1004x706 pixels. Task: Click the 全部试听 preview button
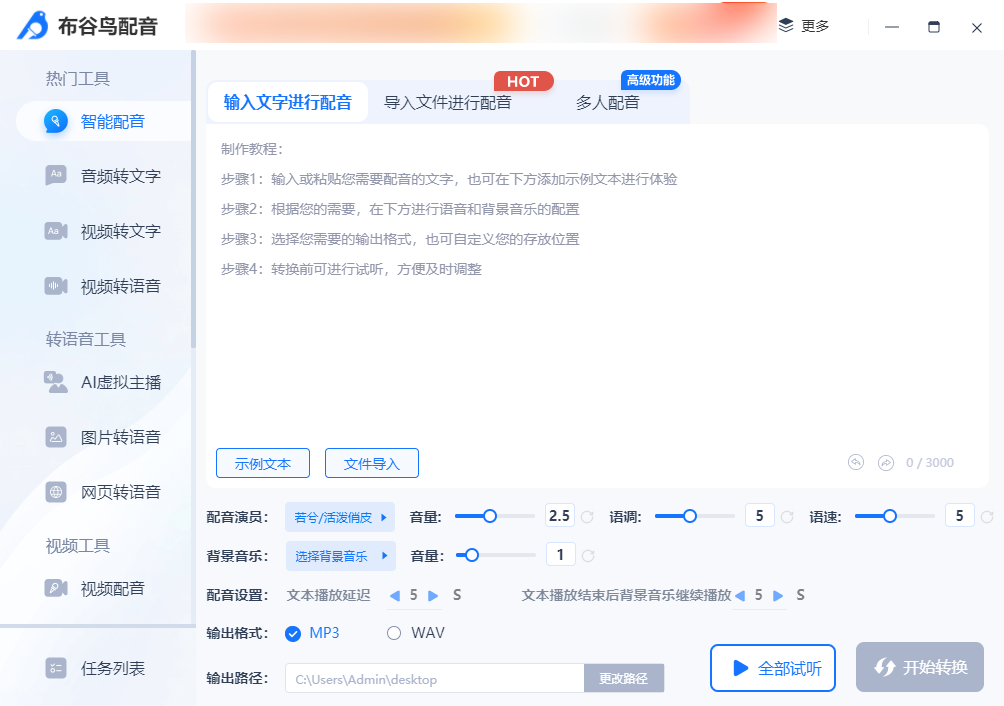pyautogui.click(x=772, y=667)
